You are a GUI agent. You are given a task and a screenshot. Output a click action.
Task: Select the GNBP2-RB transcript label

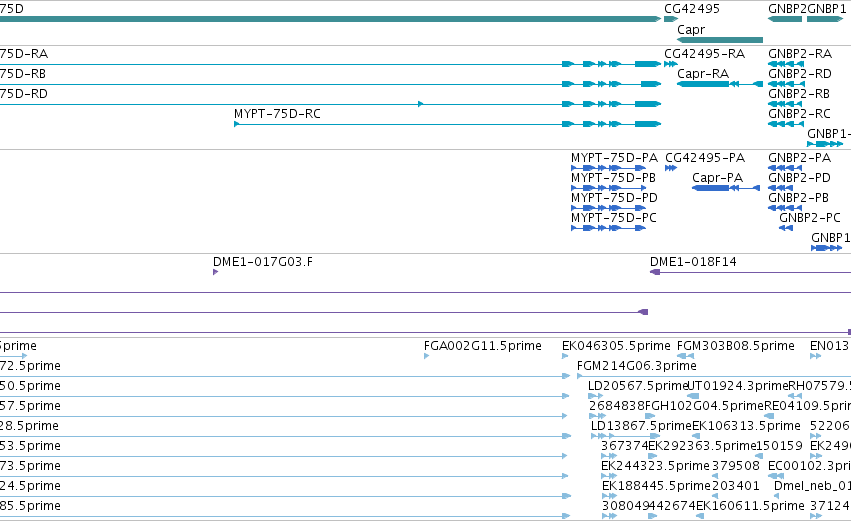pos(799,94)
